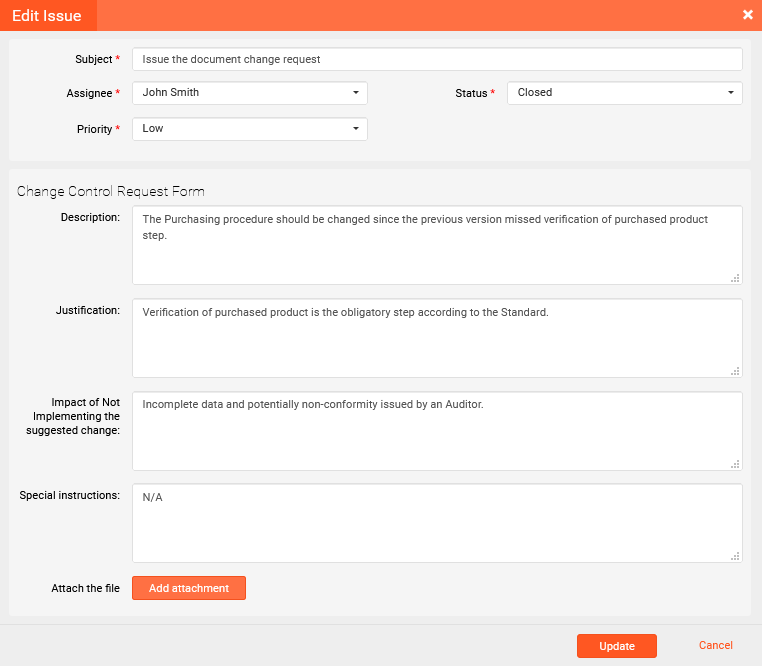Image resolution: width=762 pixels, height=666 pixels.
Task: Focus the Justification text area
Action: pos(437,338)
